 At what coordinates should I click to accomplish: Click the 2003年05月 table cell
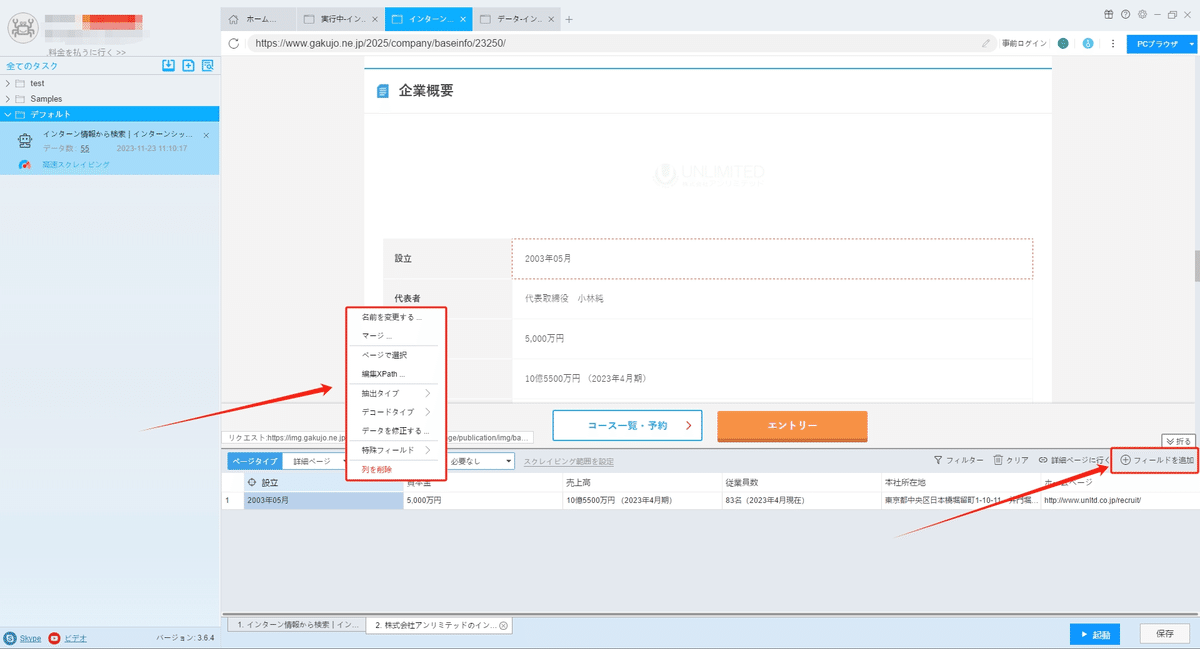coord(323,500)
